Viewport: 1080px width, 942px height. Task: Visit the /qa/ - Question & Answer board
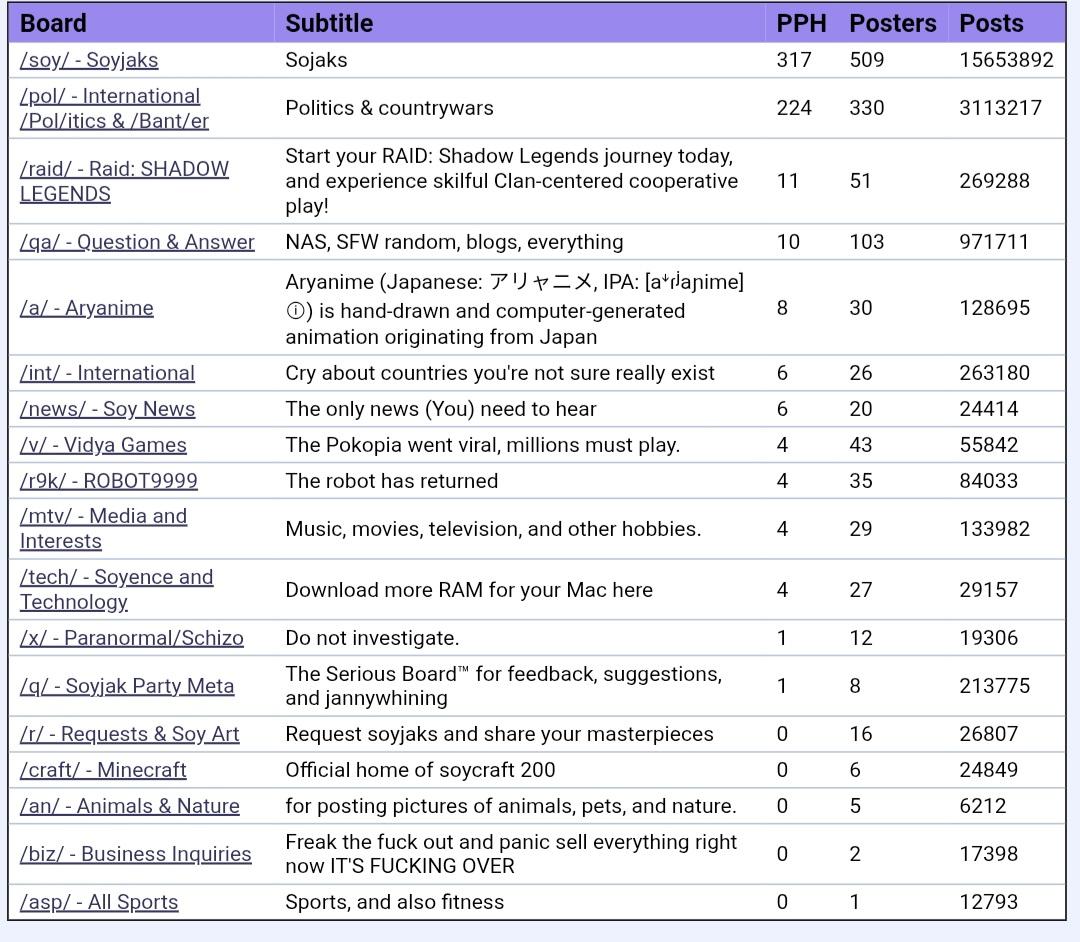[x=137, y=242]
